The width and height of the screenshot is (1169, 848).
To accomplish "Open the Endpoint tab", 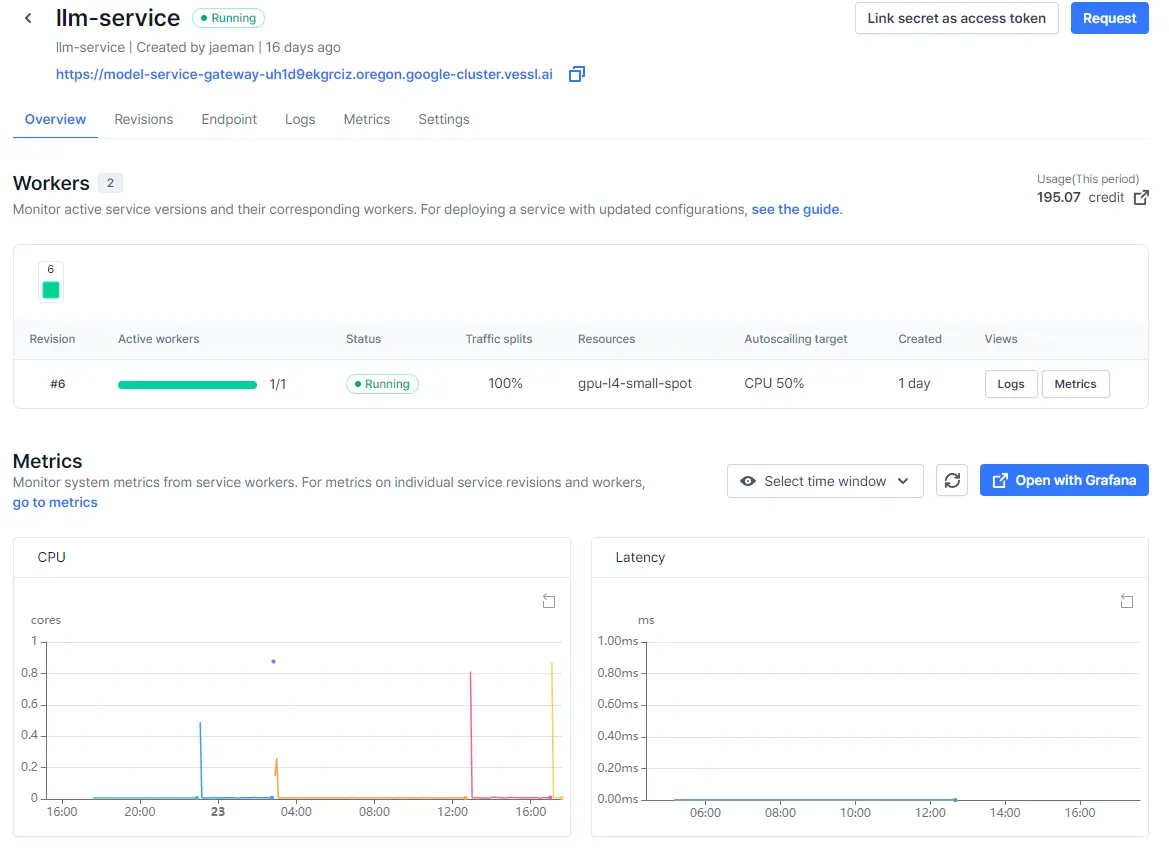I will 229,119.
